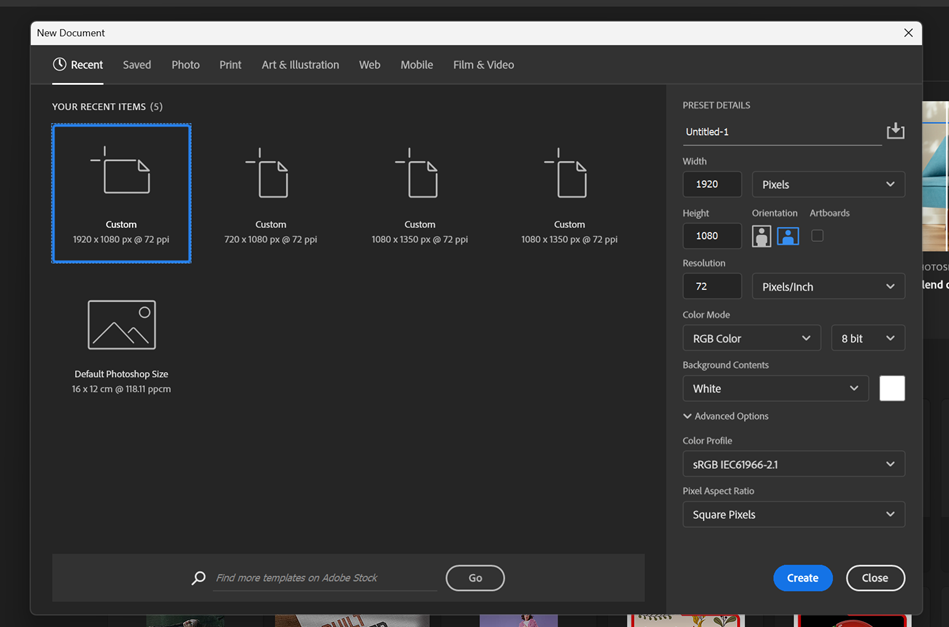Screen dimensions: 949x627
Task: Open the 8 bit depth dropdown
Action: pyautogui.click(x=867, y=338)
